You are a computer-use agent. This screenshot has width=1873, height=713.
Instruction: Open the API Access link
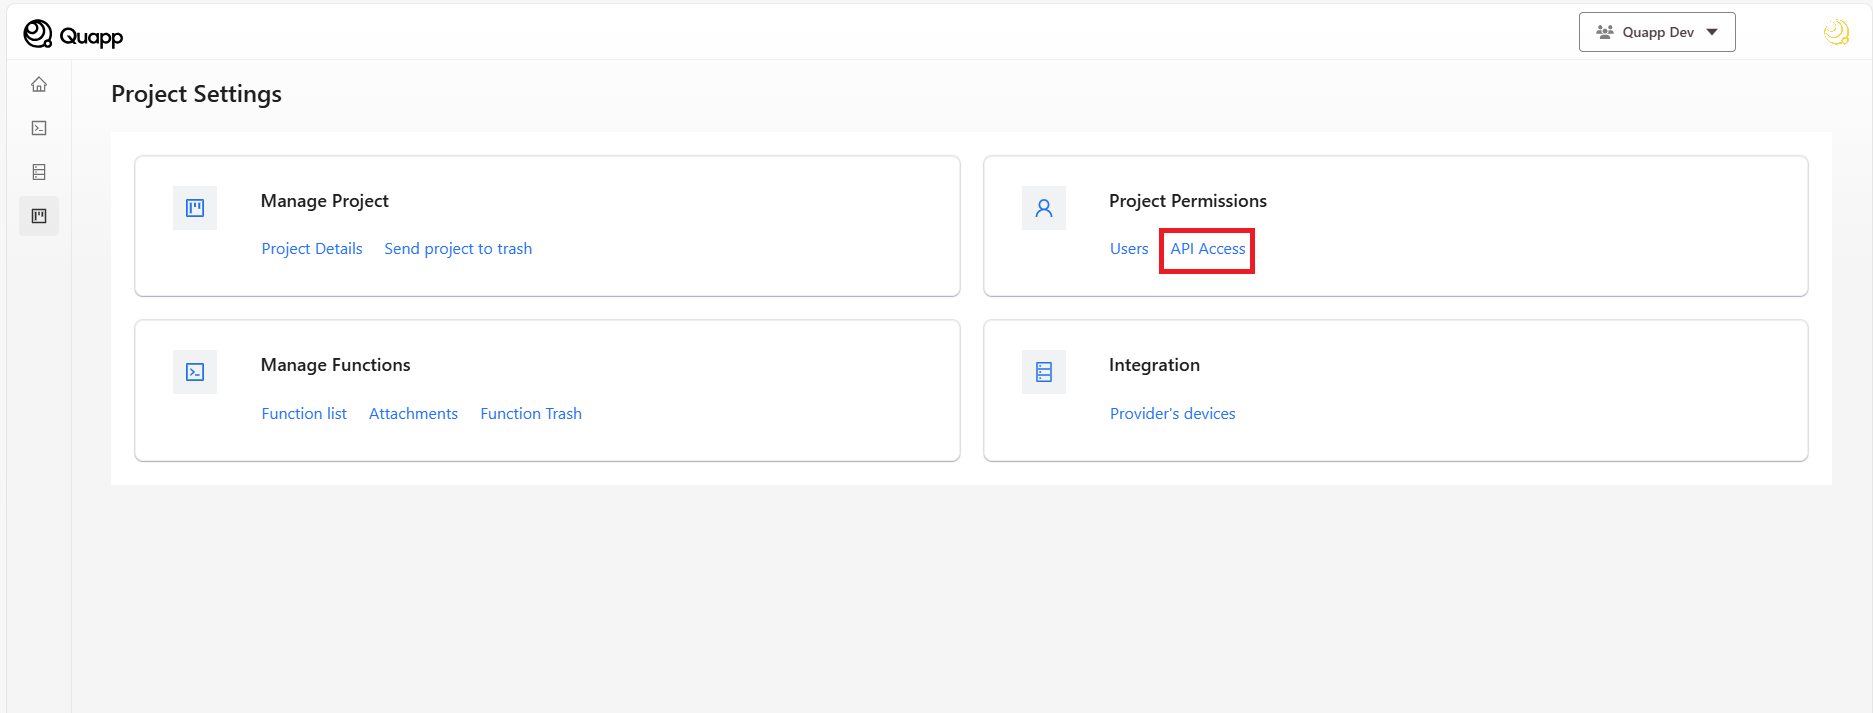[x=1207, y=249]
